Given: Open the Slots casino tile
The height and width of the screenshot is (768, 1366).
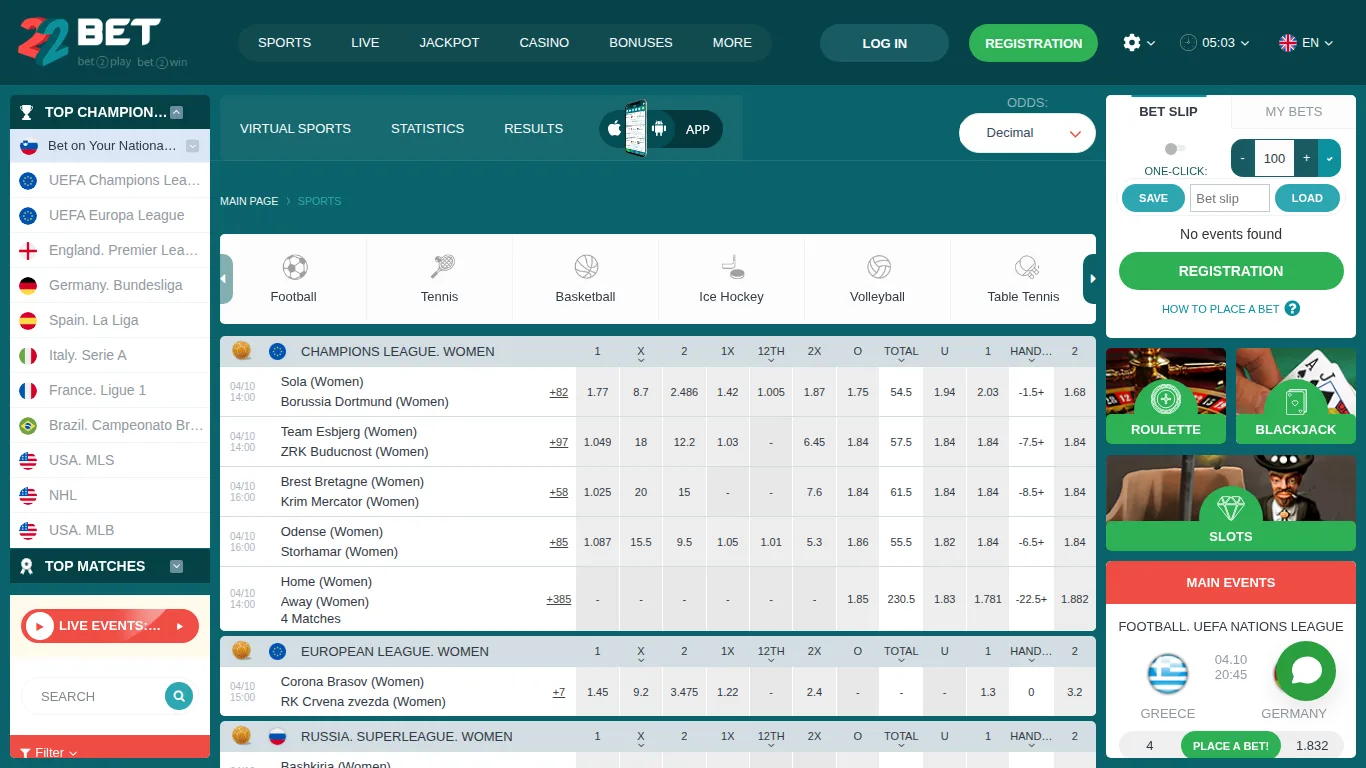Looking at the screenshot, I should point(1231,503).
